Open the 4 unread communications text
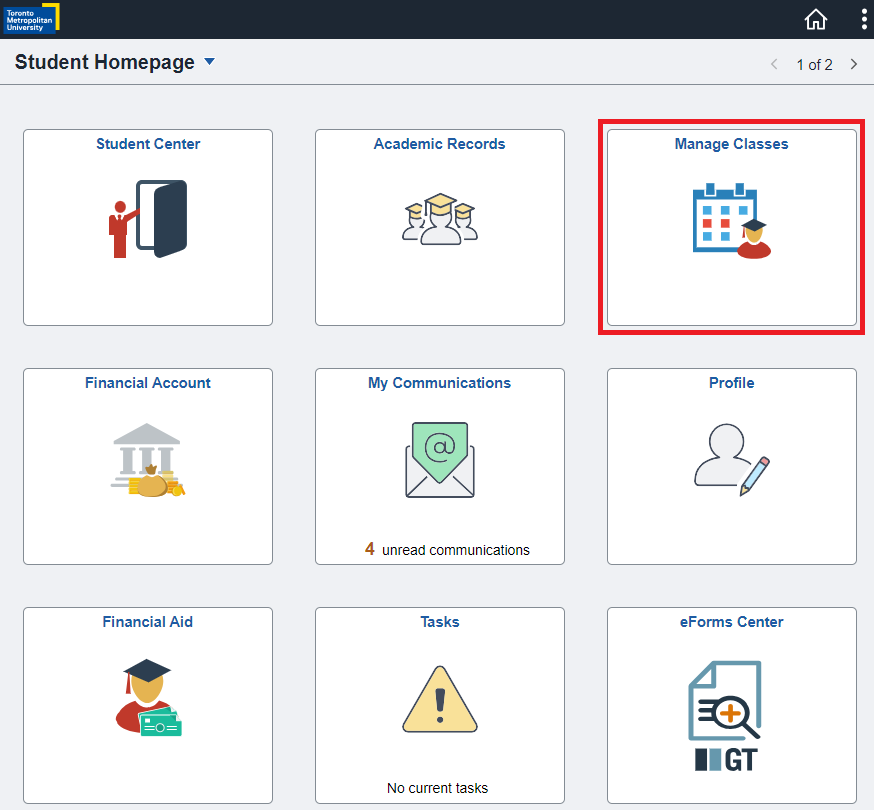874x810 pixels. point(447,549)
